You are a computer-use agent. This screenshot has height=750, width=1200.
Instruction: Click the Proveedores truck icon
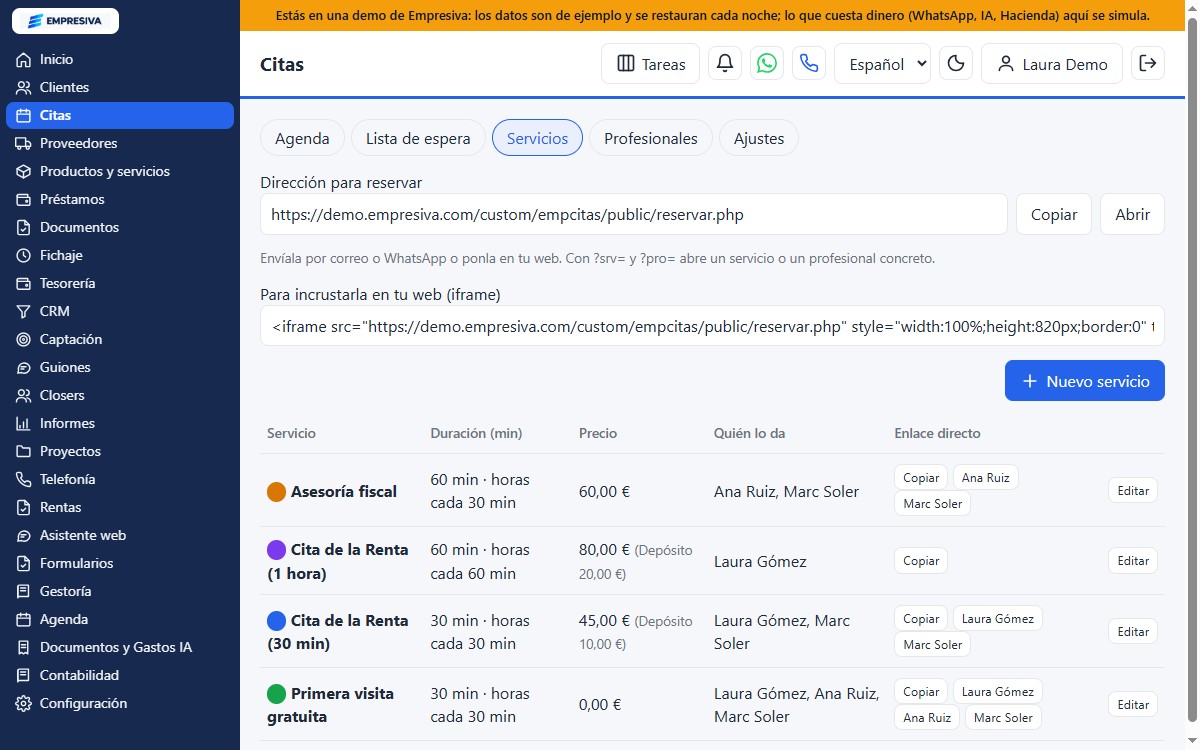24,144
